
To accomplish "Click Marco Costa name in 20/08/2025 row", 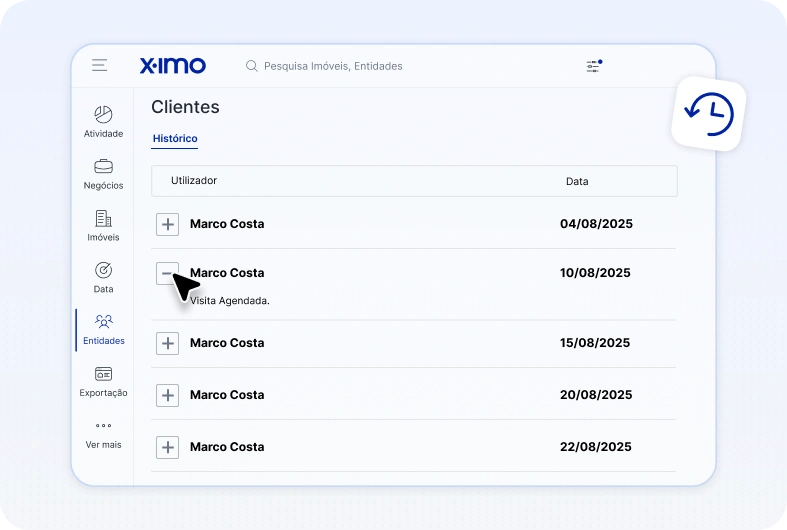I will click(227, 395).
